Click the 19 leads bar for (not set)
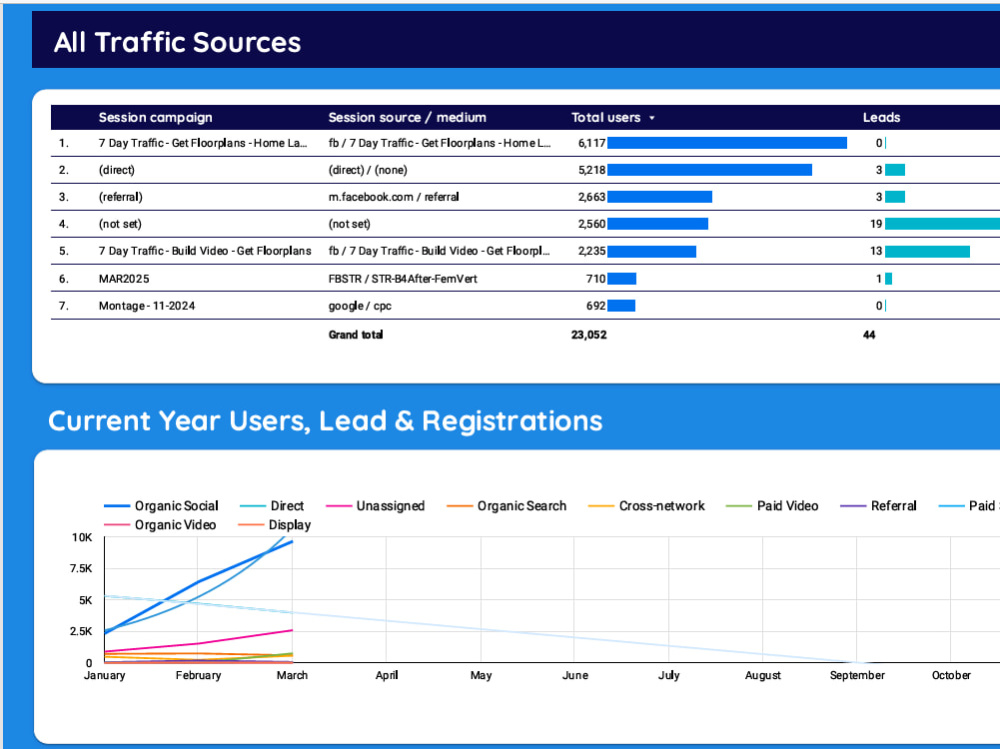Screen dimensions: 1000x749 point(943,224)
